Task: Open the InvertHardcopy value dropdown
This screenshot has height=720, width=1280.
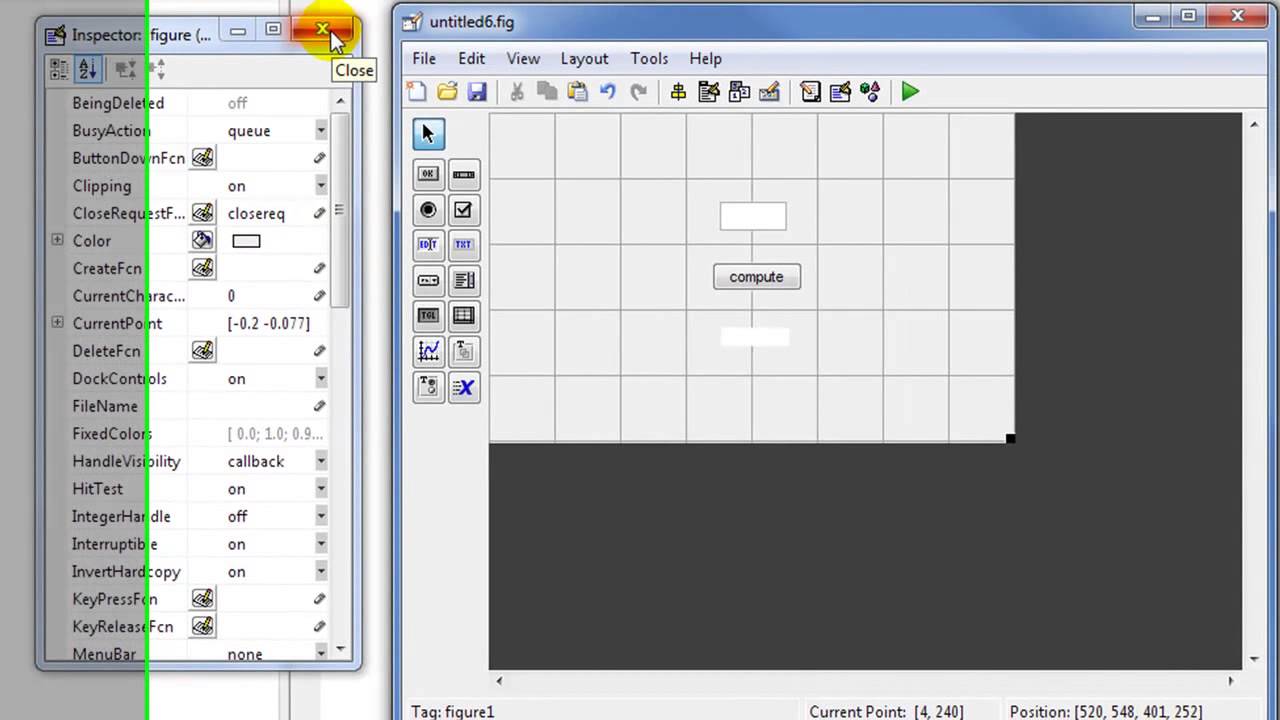Action: 321,572
